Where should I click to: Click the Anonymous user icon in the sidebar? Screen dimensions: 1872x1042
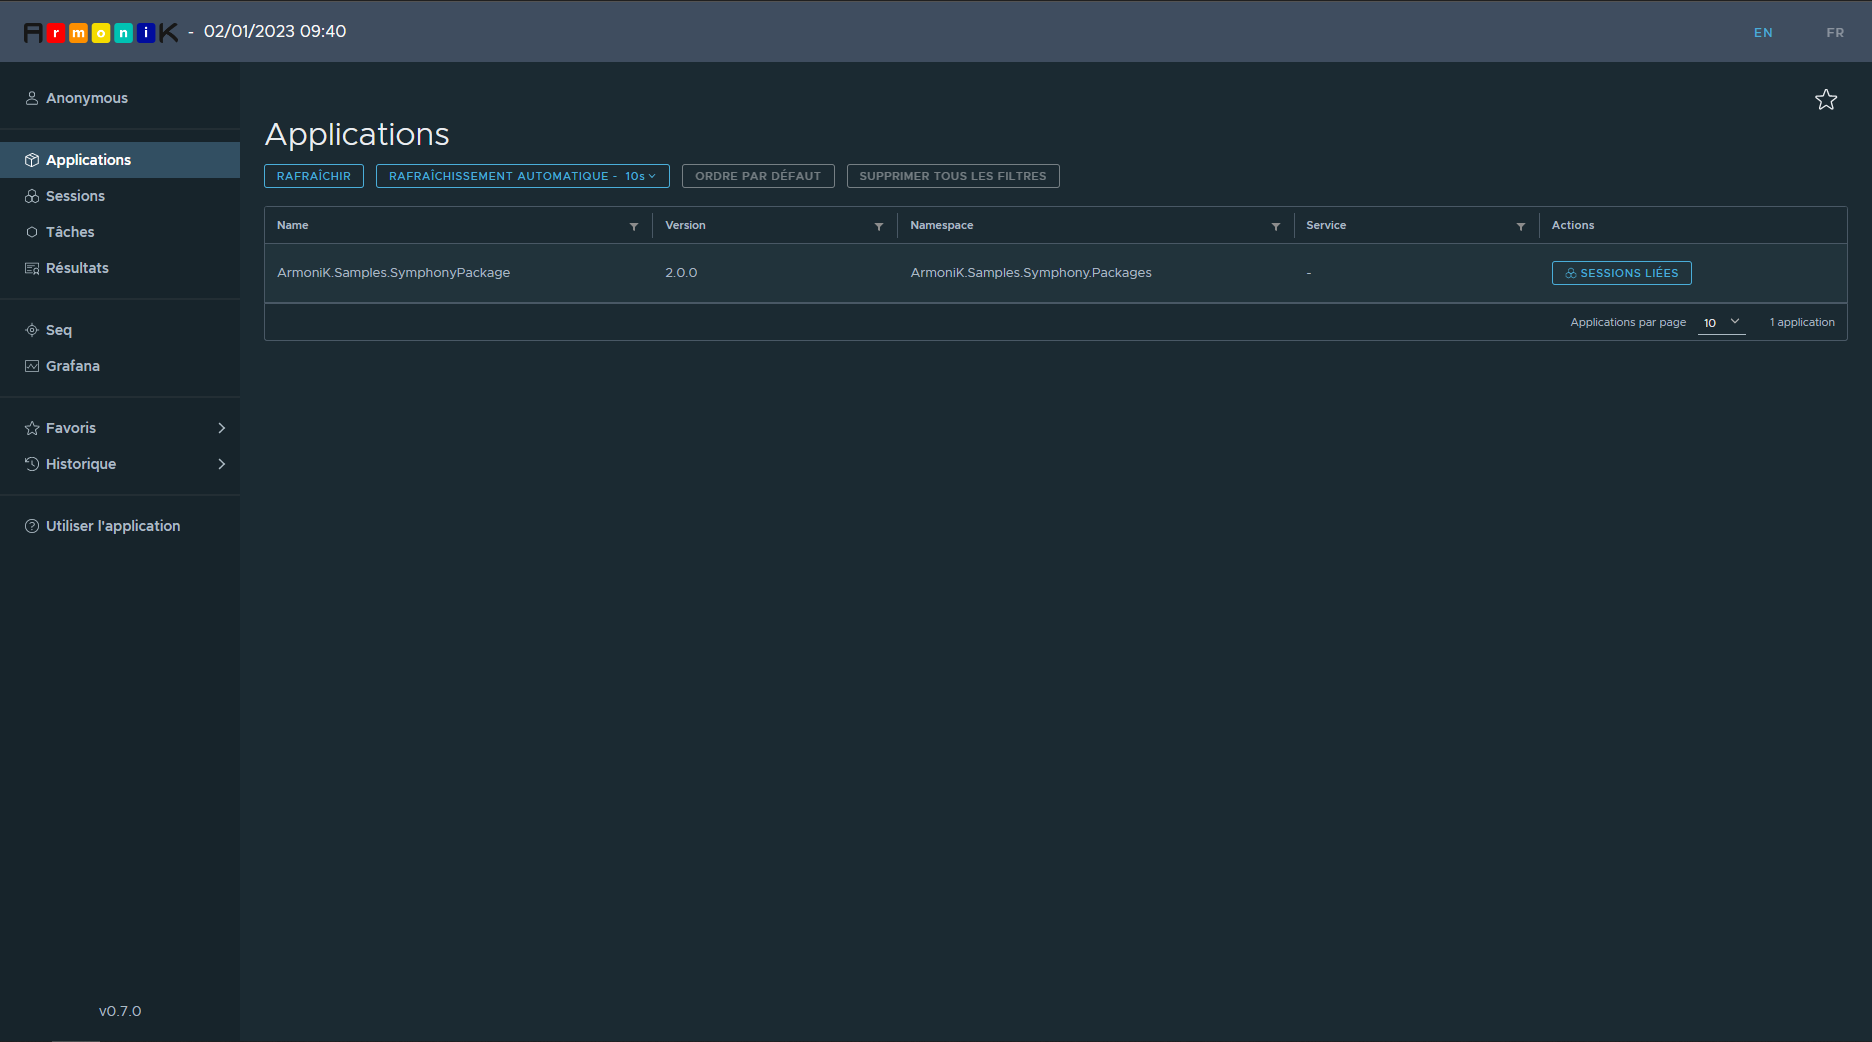(32, 98)
